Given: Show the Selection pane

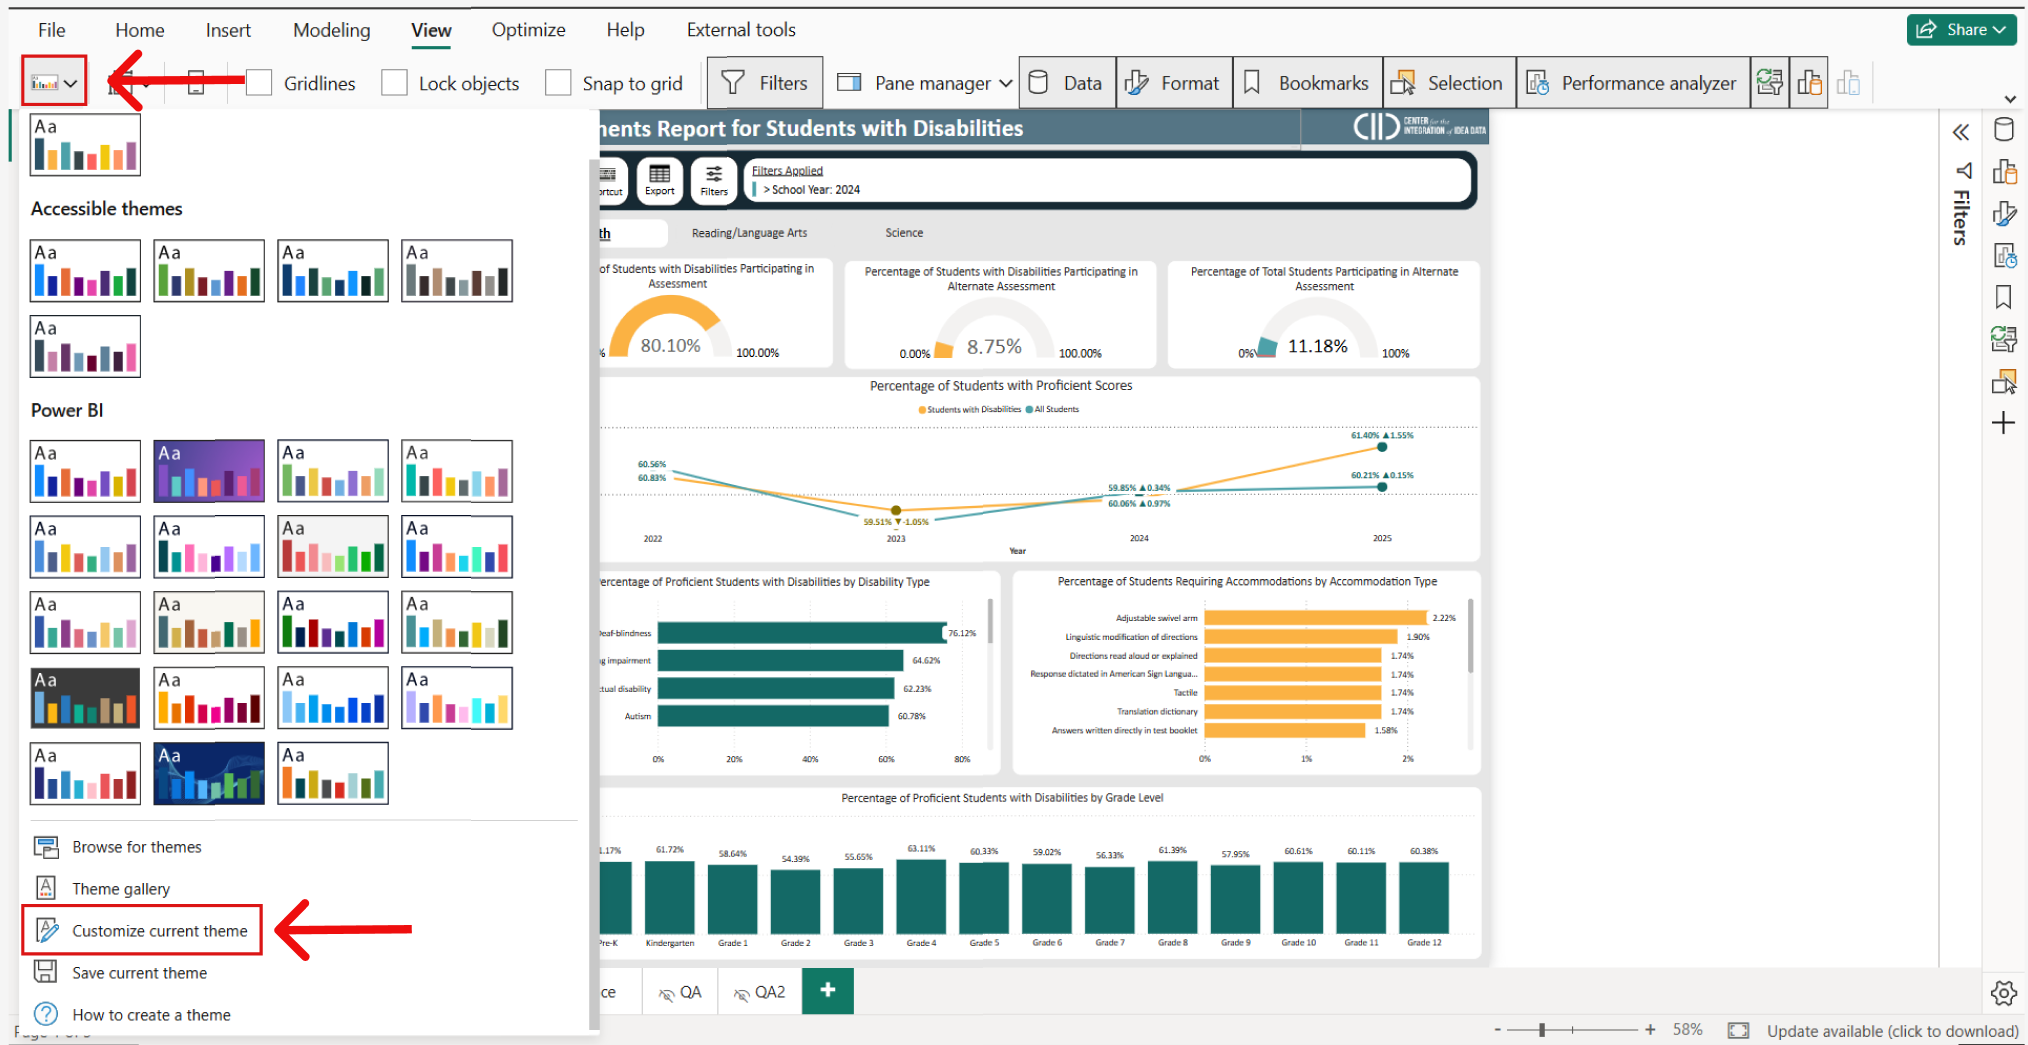Looking at the screenshot, I should click(1449, 83).
